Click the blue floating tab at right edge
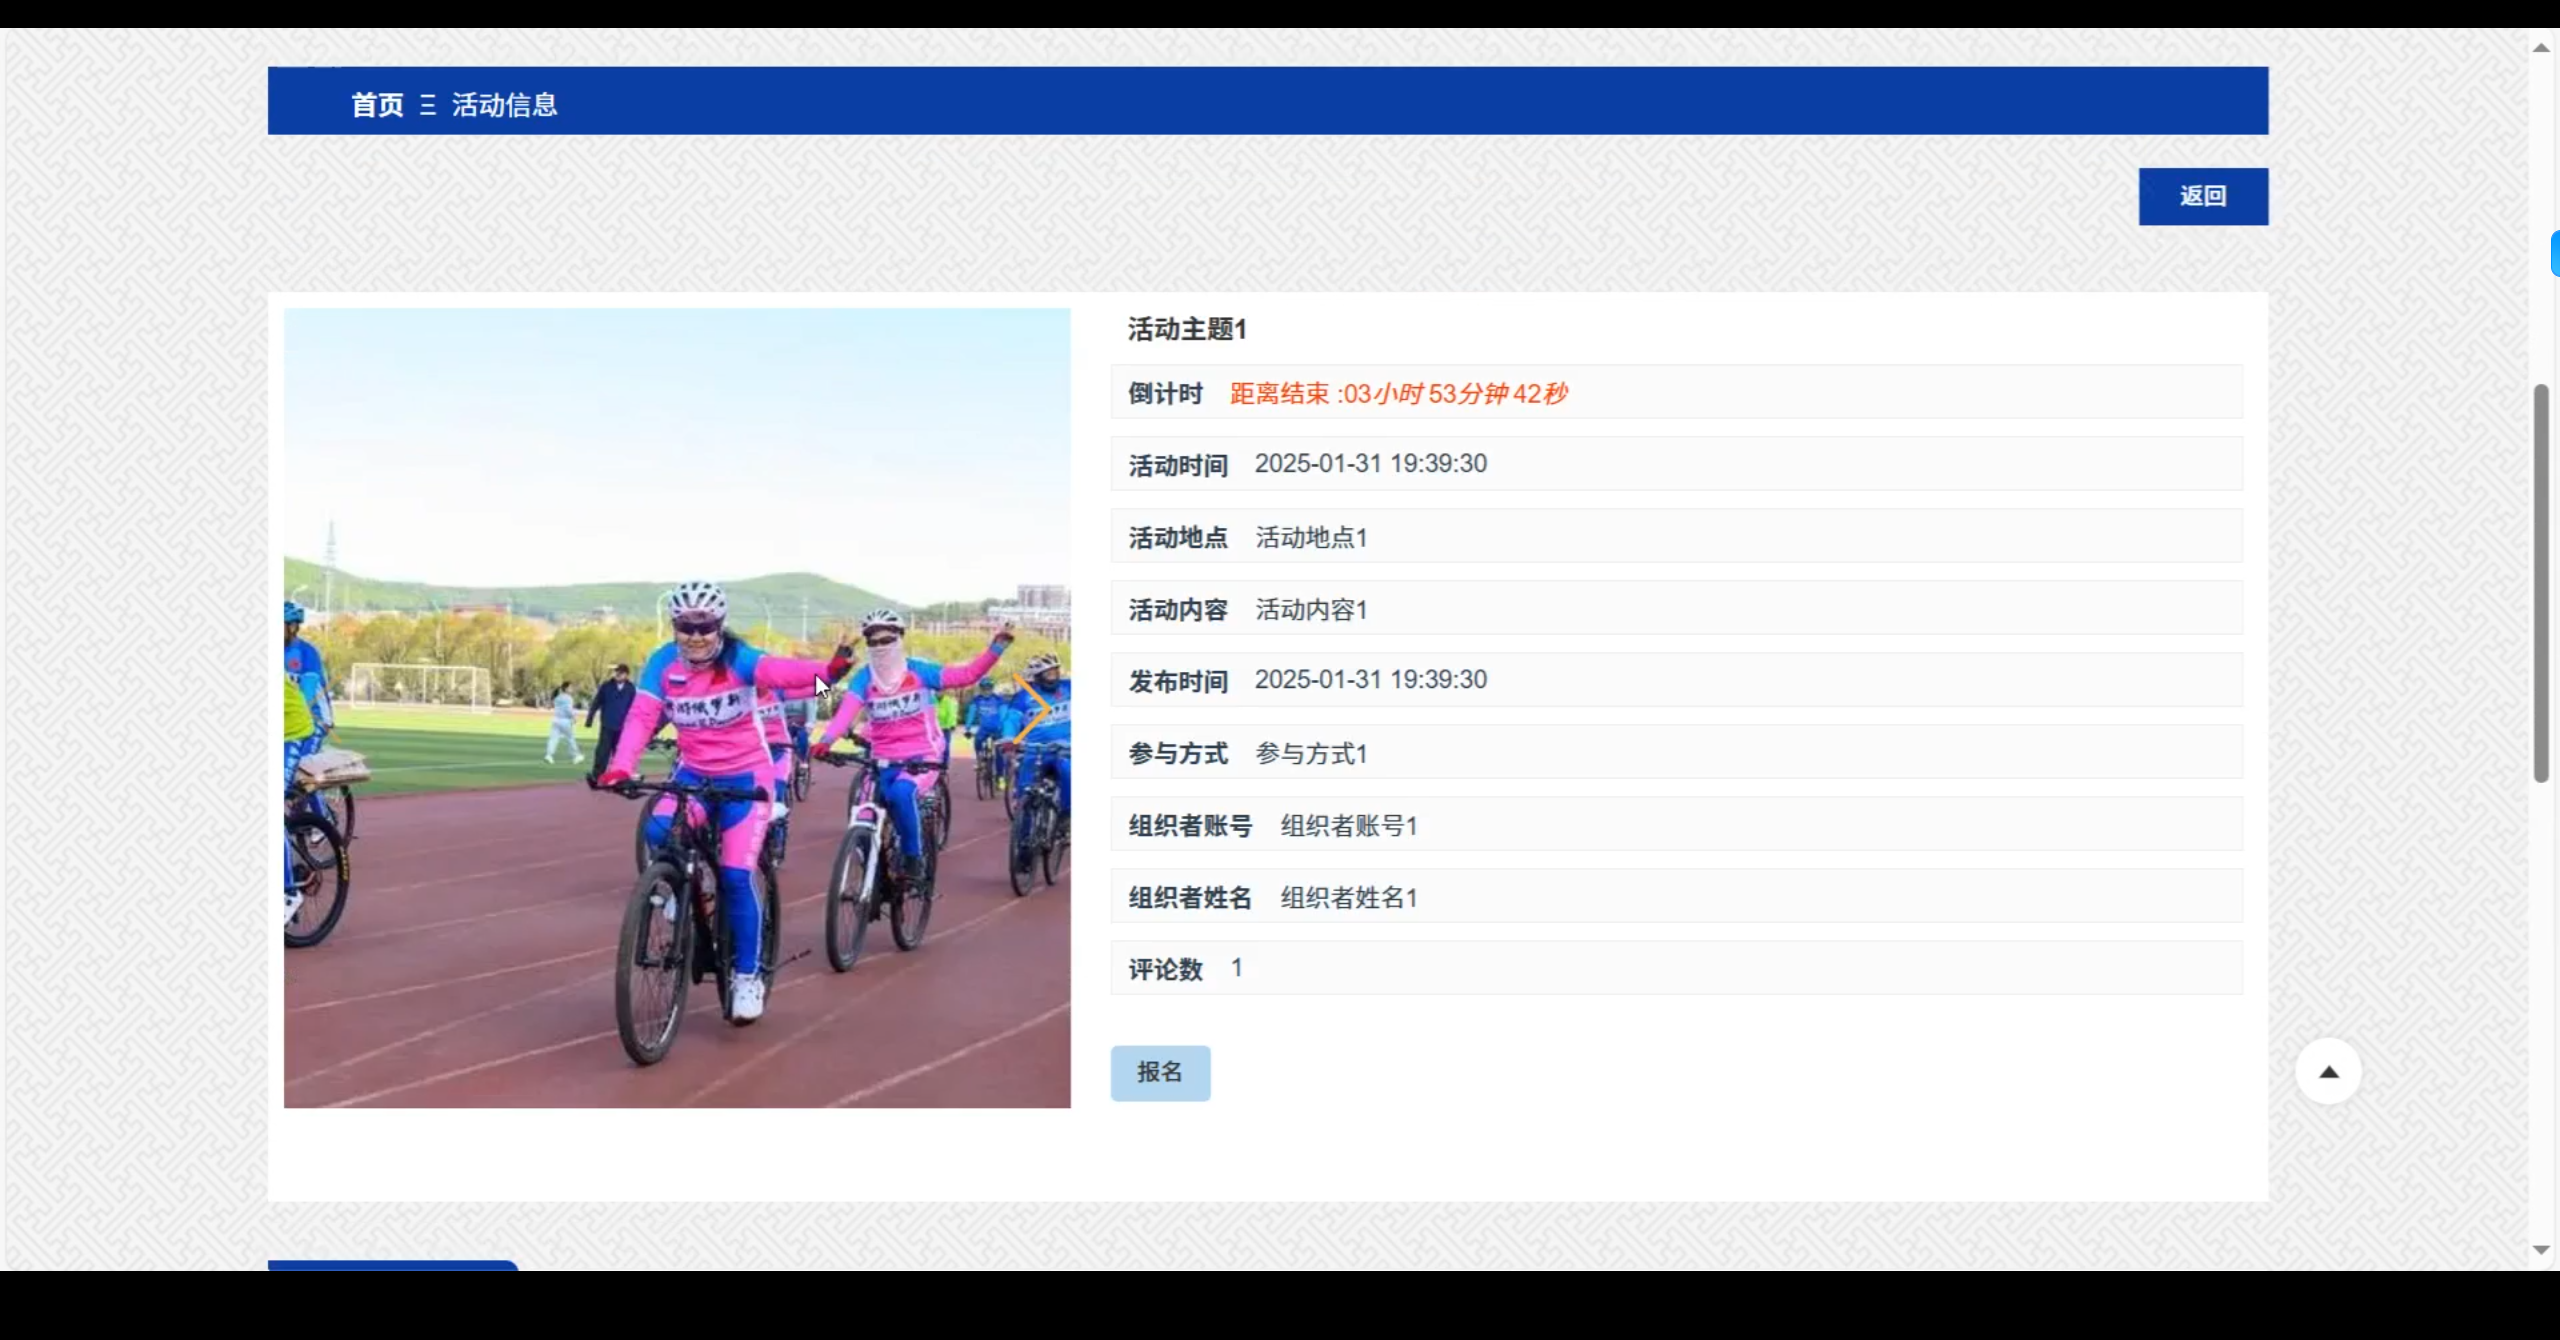 click(x=2555, y=253)
